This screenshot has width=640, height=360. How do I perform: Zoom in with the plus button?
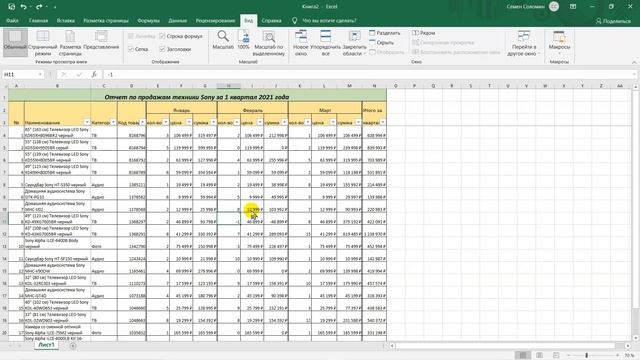(617, 356)
